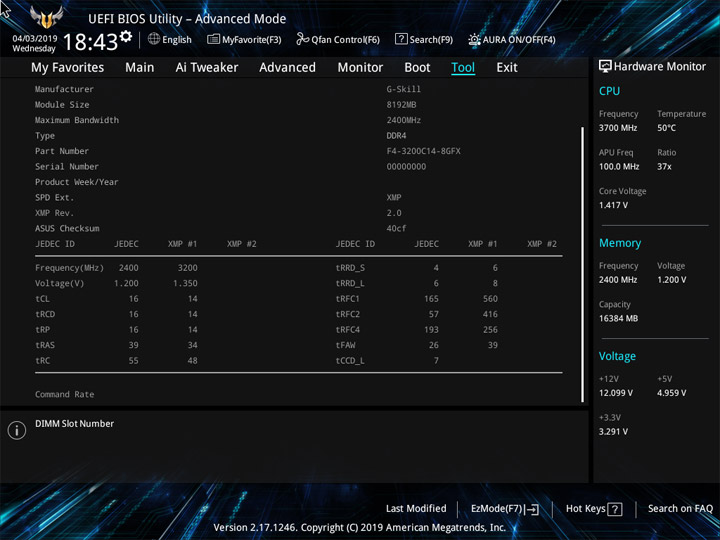720x540 pixels.
Task: Open the Monitor tab
Action: tap(360, 68)
